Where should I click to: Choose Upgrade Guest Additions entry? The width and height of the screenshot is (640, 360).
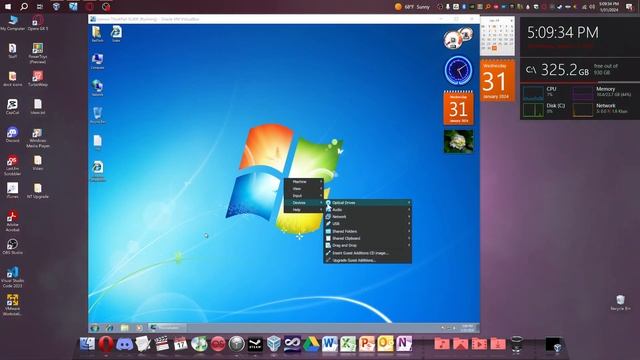pyautogui.click(x=367, y=260)
